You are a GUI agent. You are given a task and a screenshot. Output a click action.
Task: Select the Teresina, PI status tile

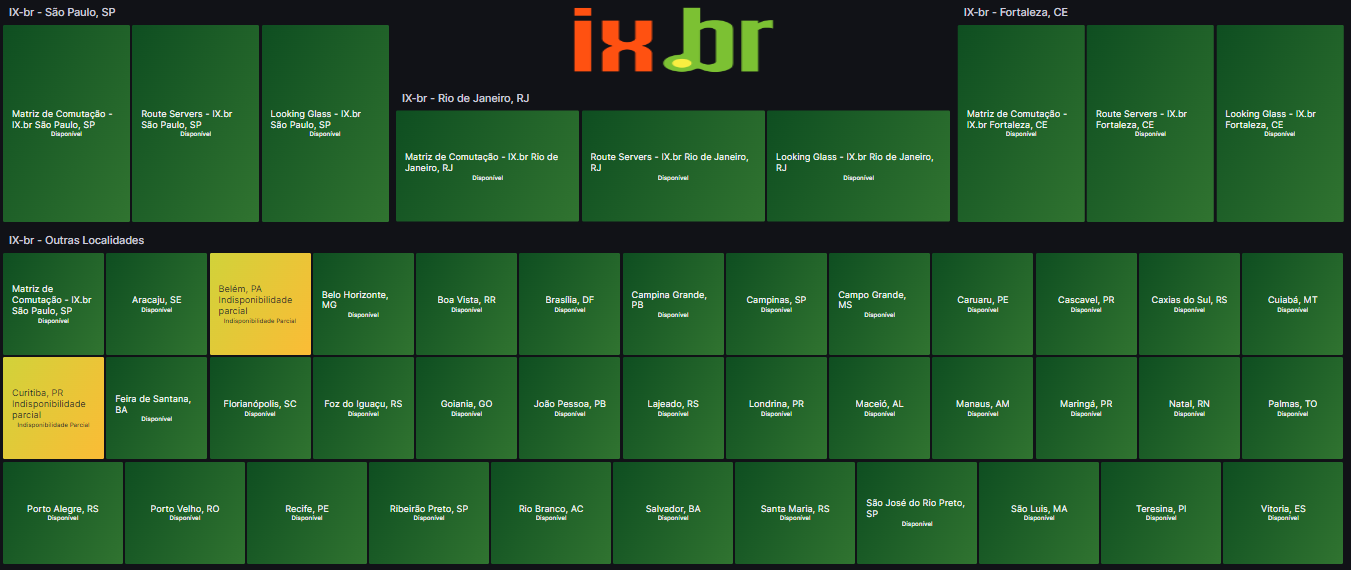(x=1161, y=513)
